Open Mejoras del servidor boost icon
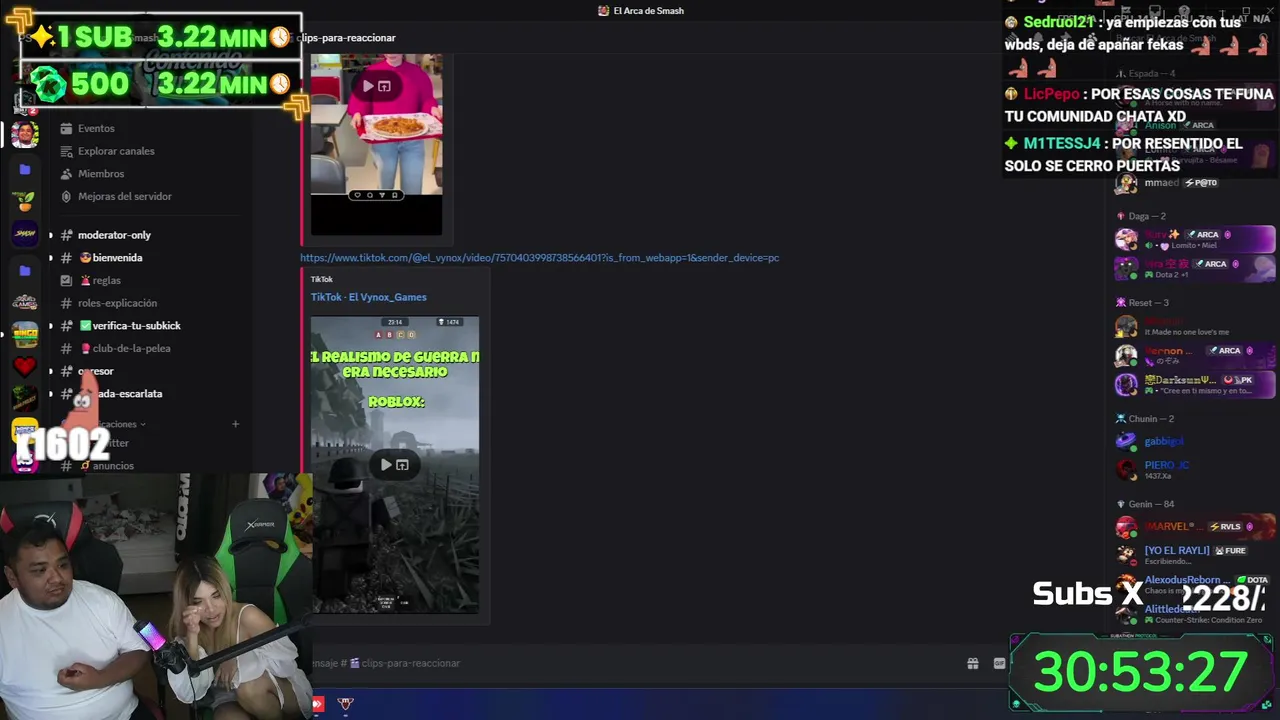1280x720 pixels. coord(66,196)
